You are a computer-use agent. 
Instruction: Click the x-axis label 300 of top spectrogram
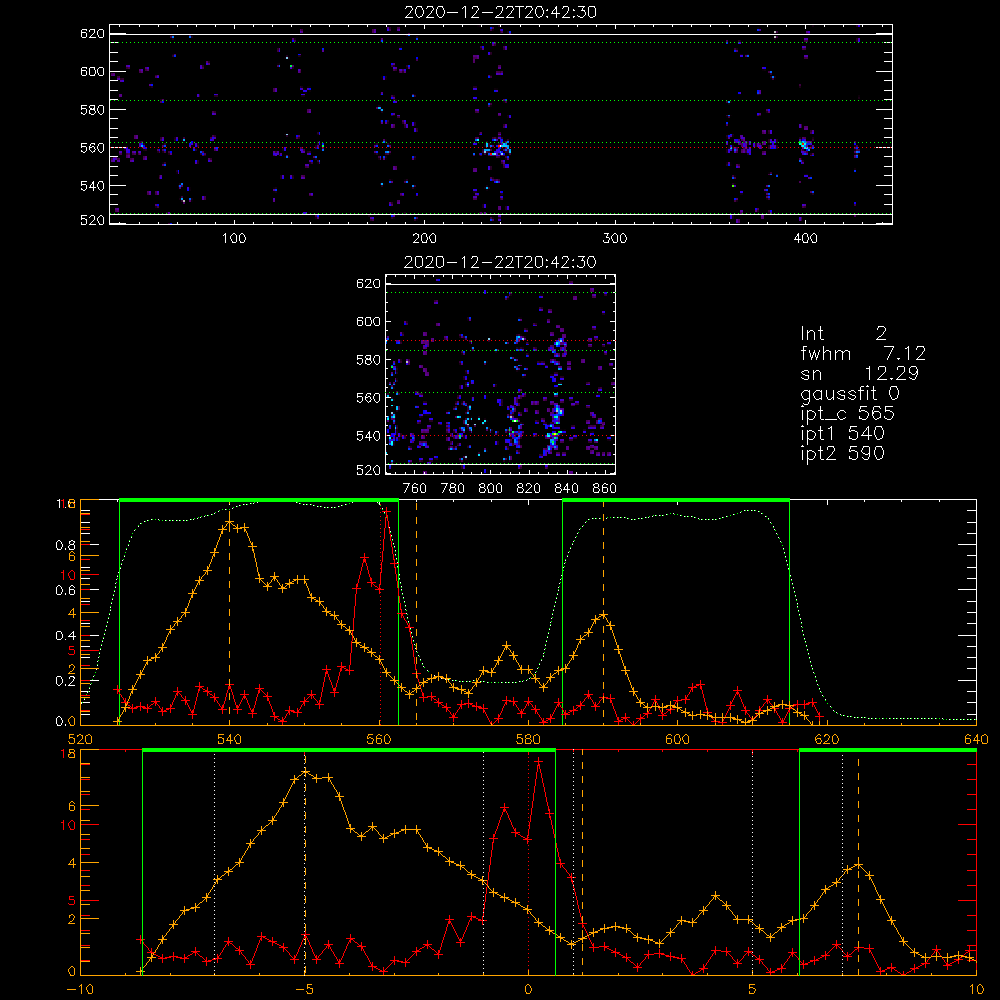(615, 239)
